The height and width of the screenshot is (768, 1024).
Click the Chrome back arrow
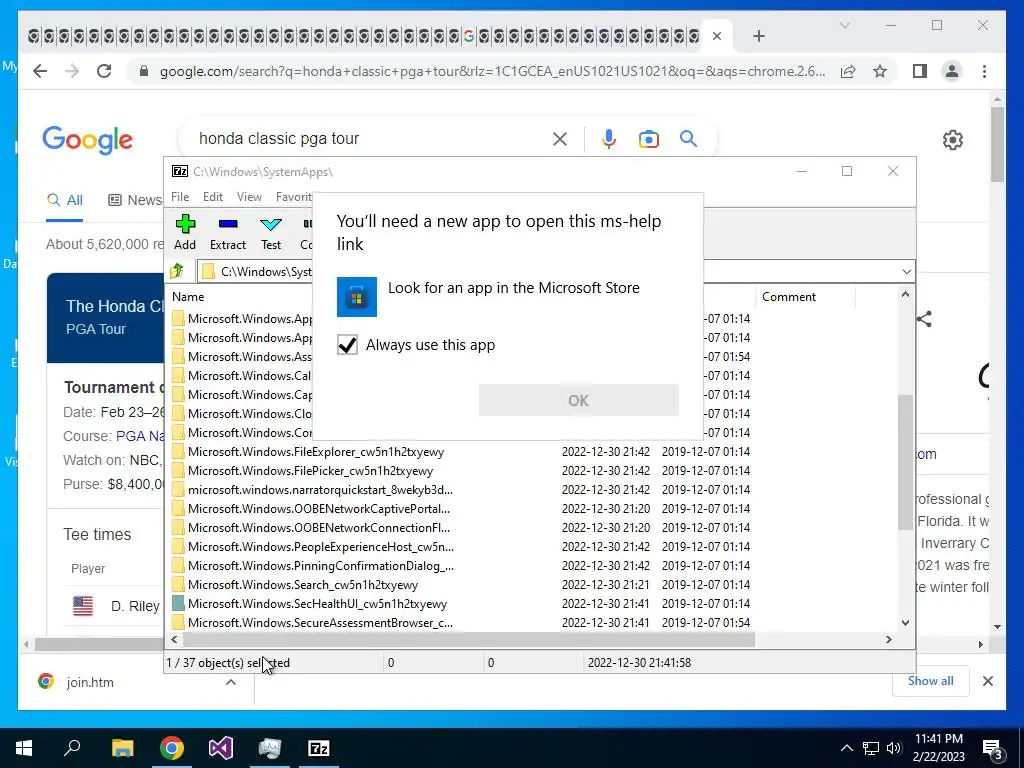pos(40,71)
